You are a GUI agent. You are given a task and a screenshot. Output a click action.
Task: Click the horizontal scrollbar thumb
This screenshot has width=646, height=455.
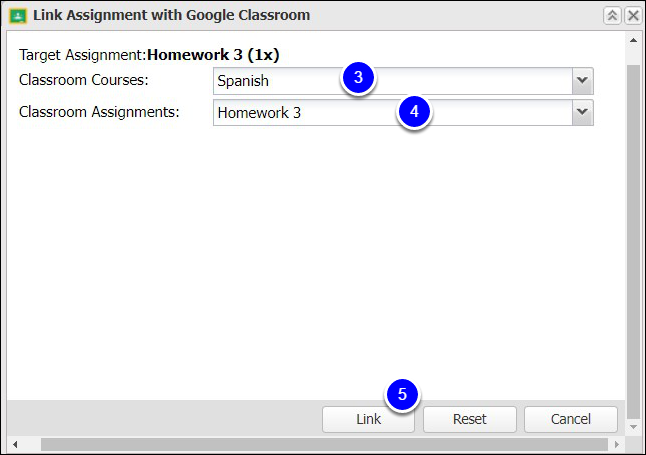(324, 444)
